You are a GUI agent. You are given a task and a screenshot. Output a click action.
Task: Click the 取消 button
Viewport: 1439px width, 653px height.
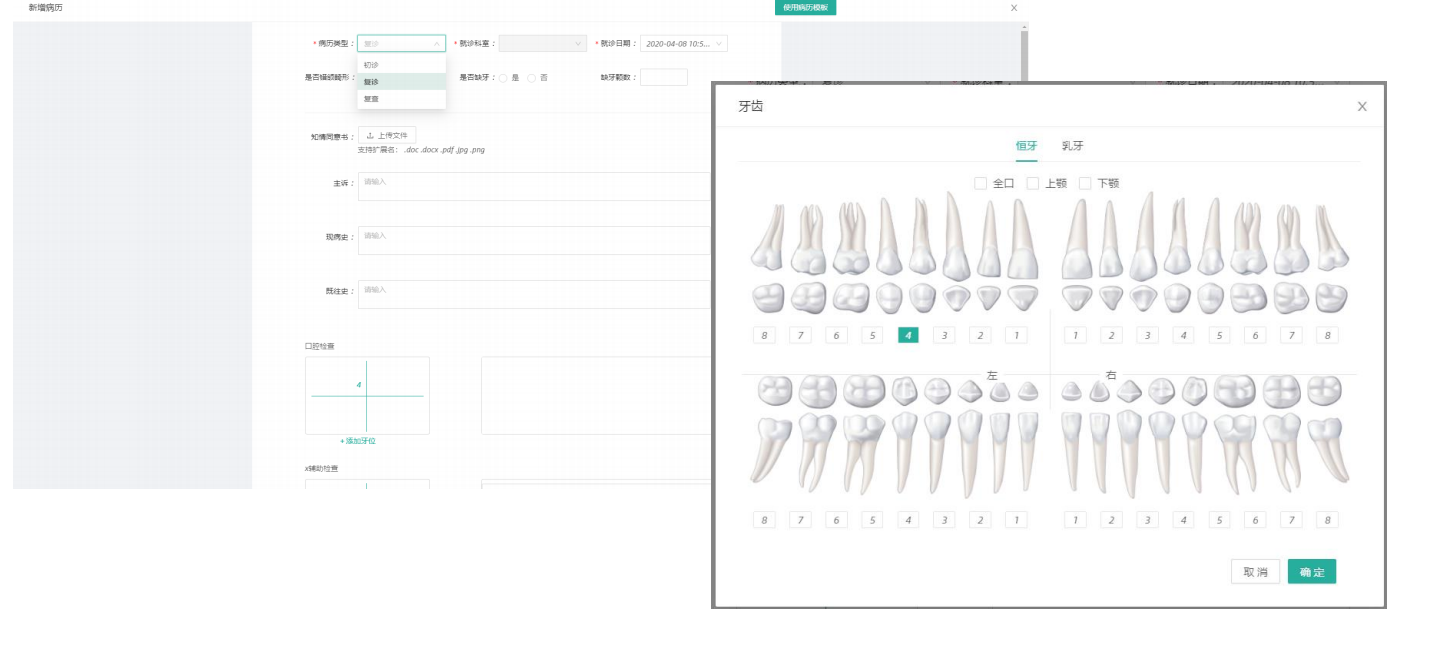point(1255,572)
